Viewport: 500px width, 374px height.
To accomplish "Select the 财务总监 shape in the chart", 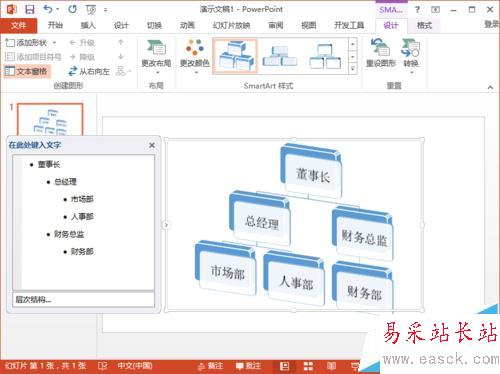I will click(363, 234).
